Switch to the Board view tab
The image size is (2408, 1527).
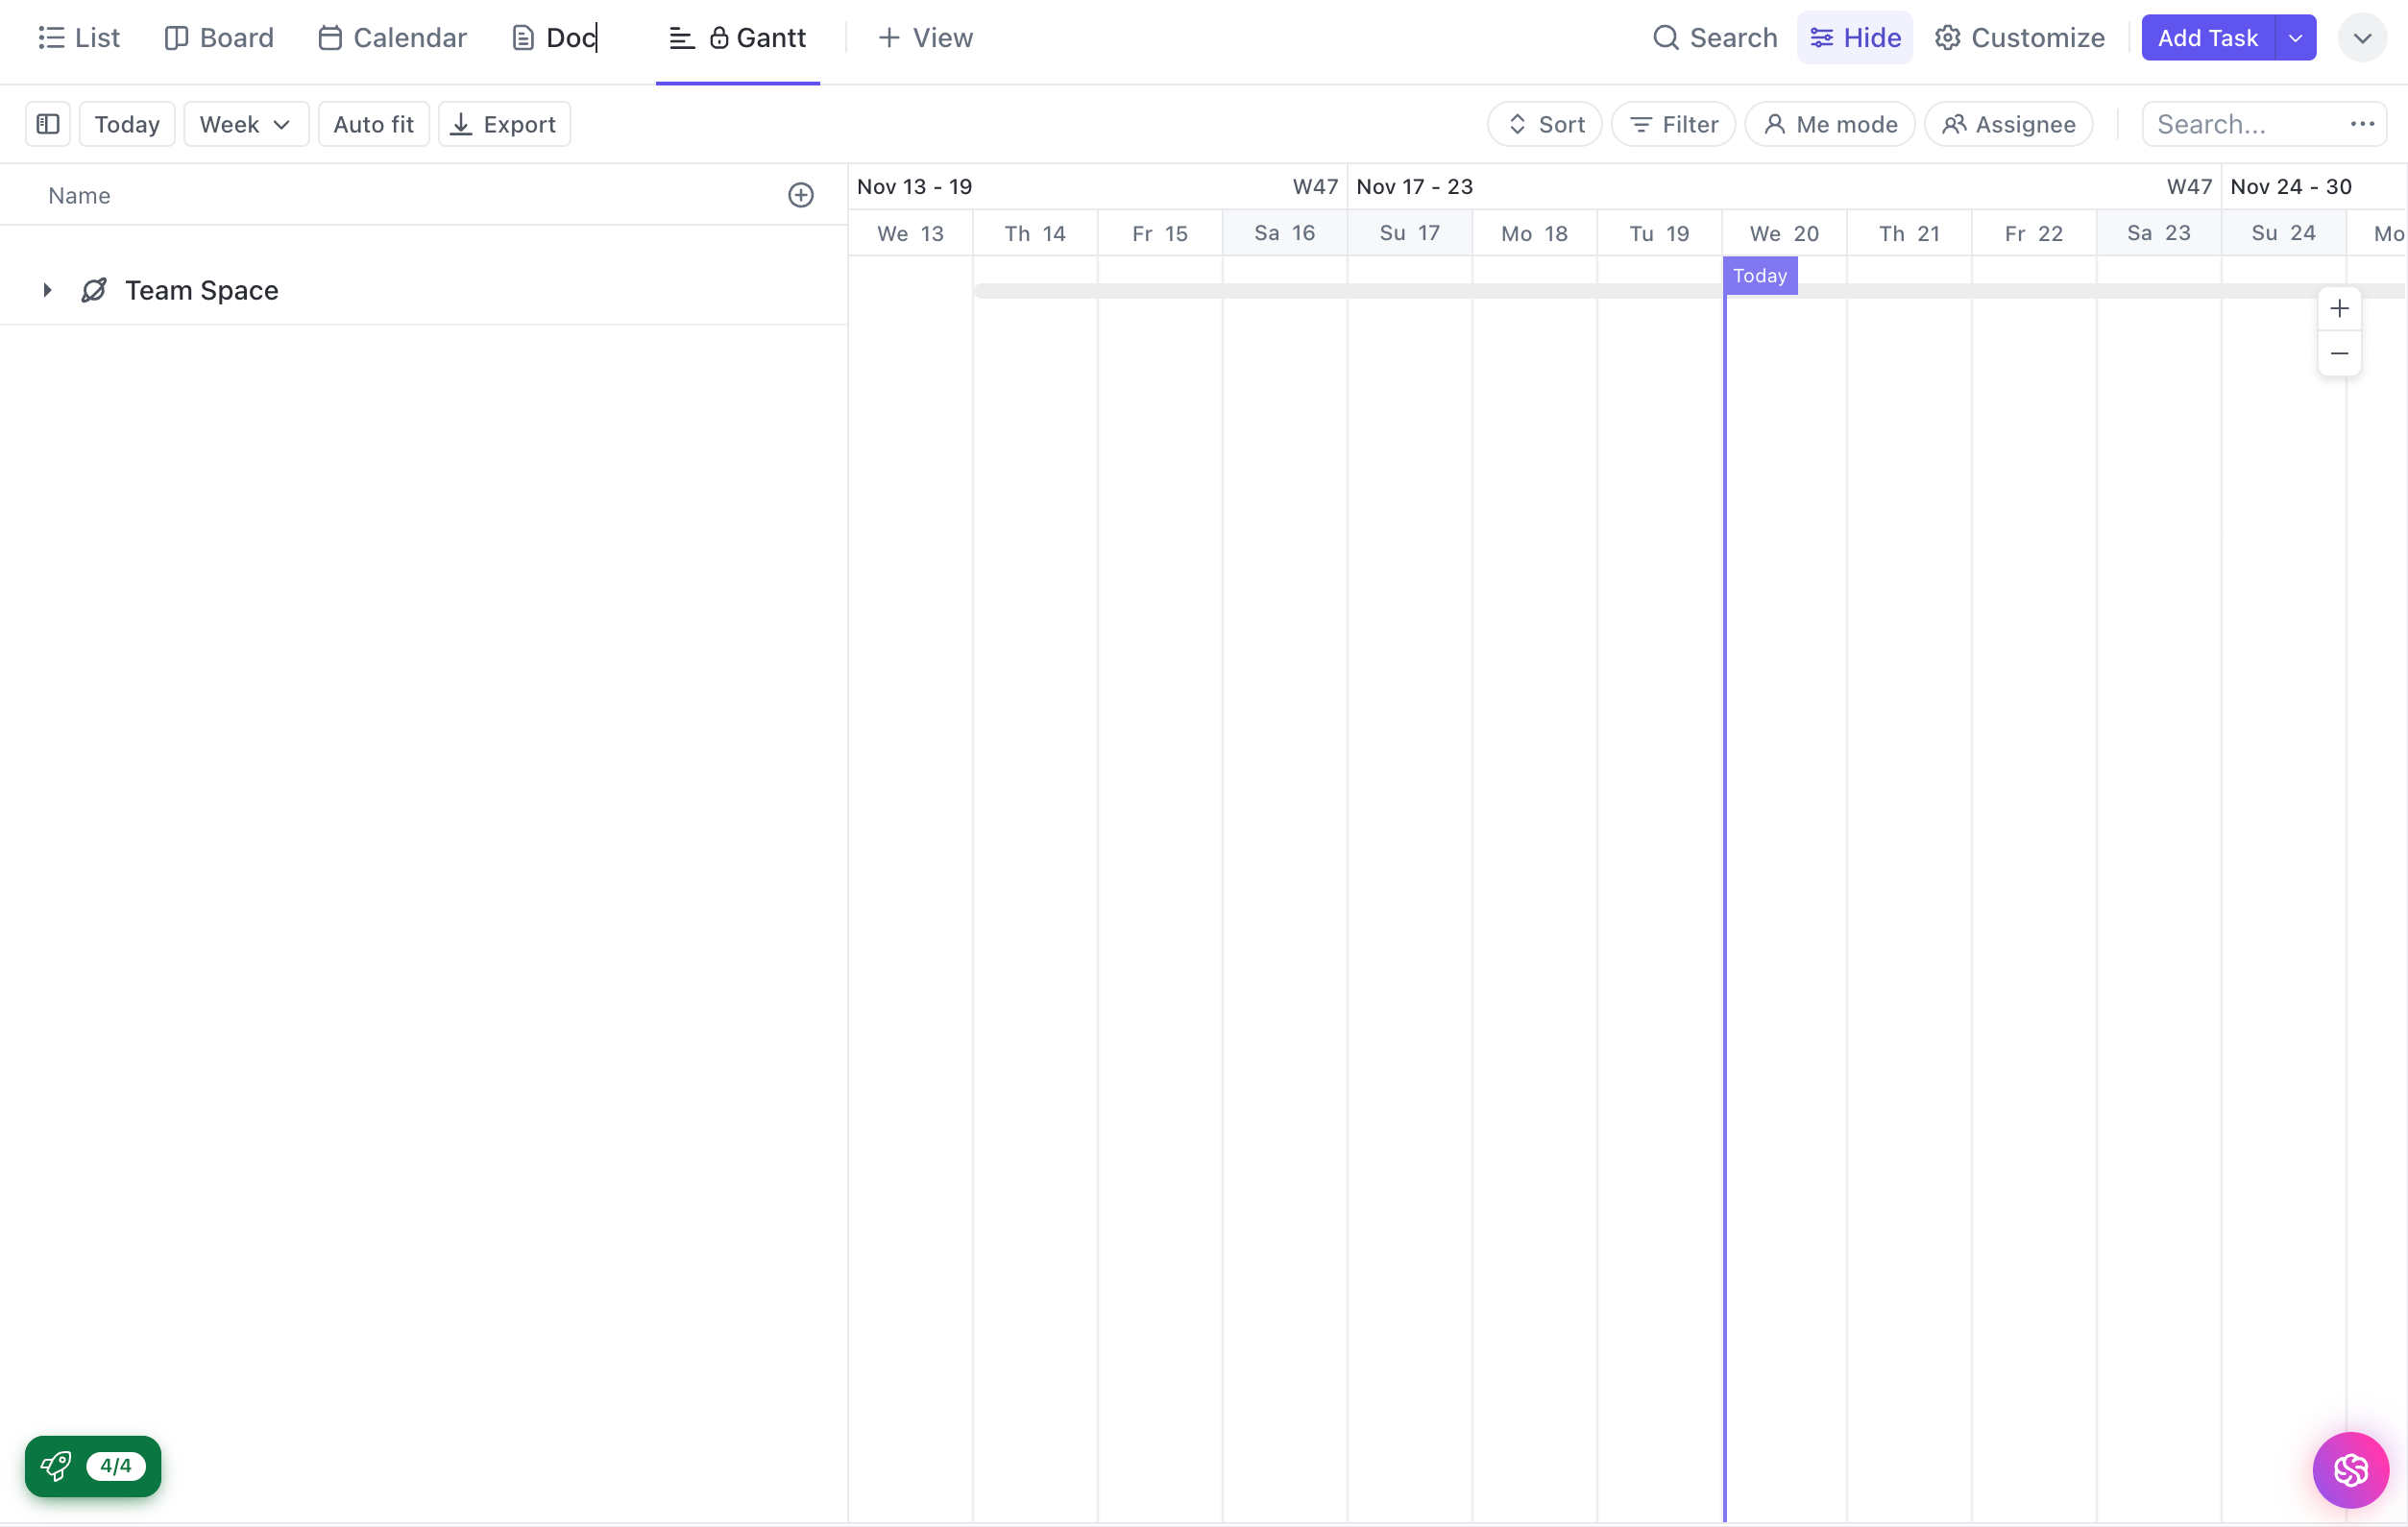(219, 38)
